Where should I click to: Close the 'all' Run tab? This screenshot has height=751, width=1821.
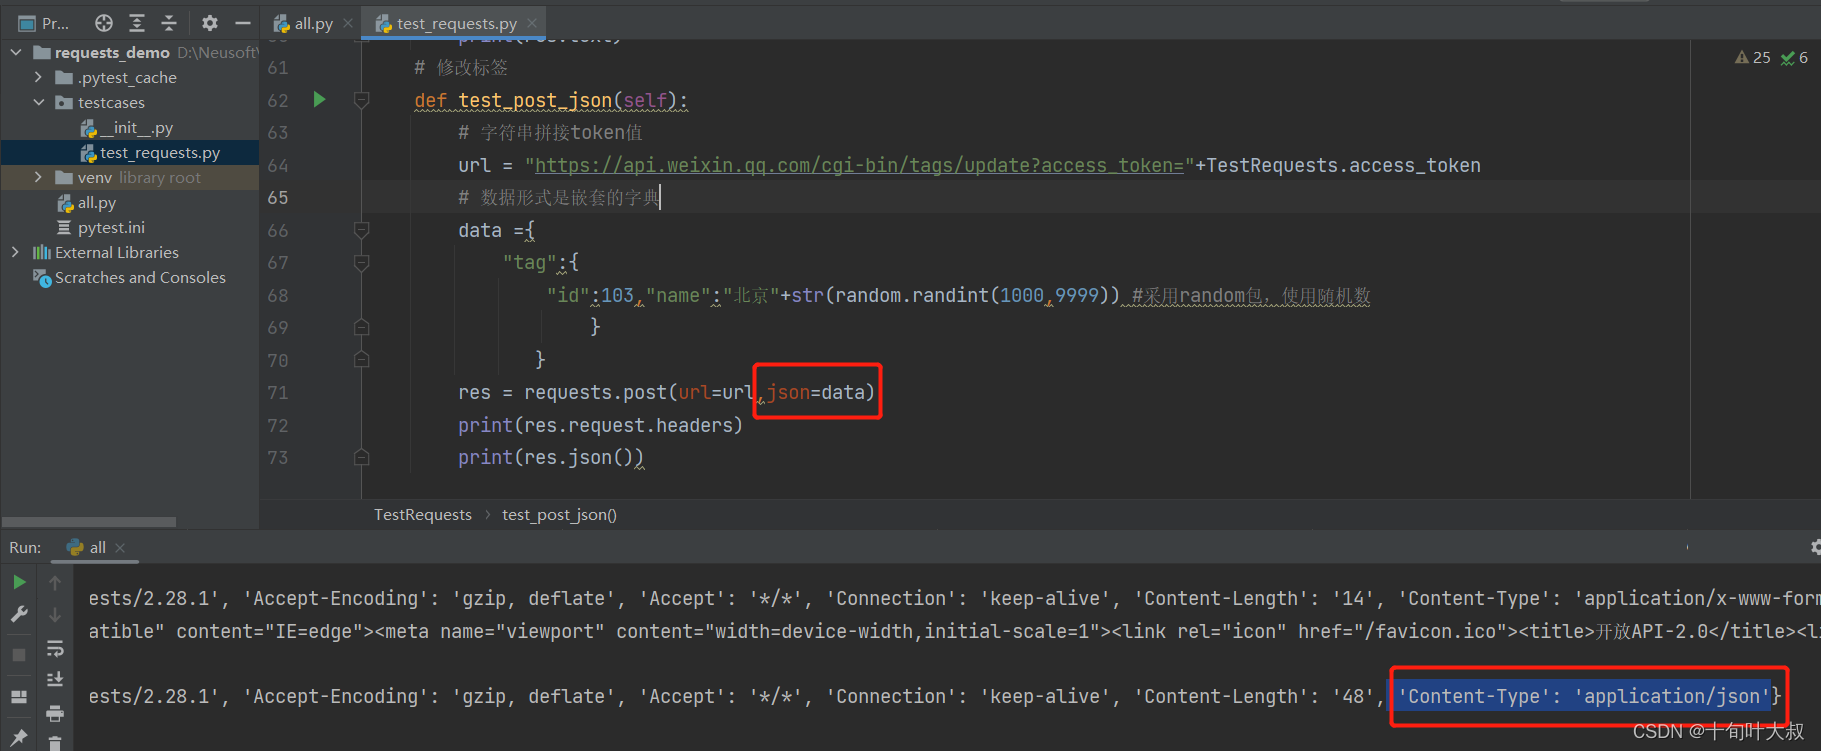[120, 547]
